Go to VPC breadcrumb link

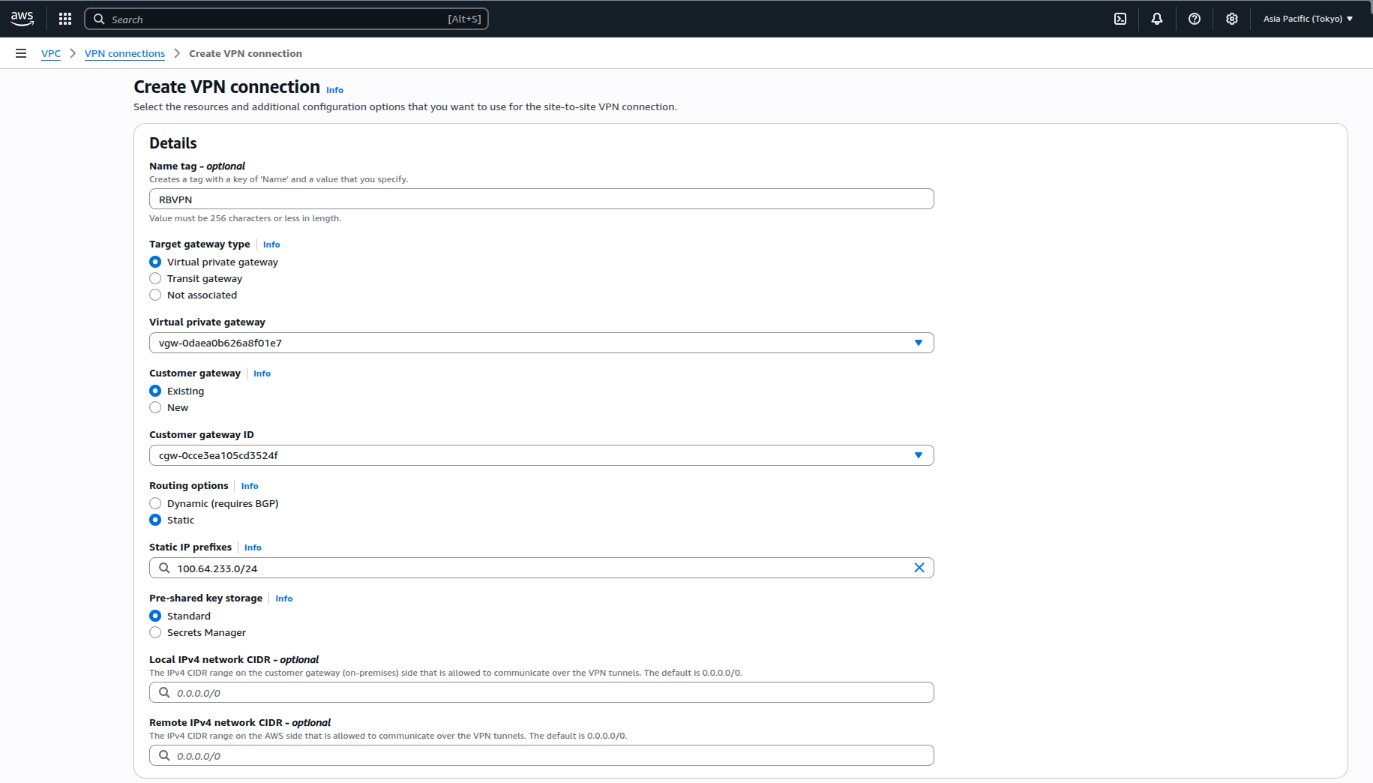pyautogui.click(x=50, y=54)
